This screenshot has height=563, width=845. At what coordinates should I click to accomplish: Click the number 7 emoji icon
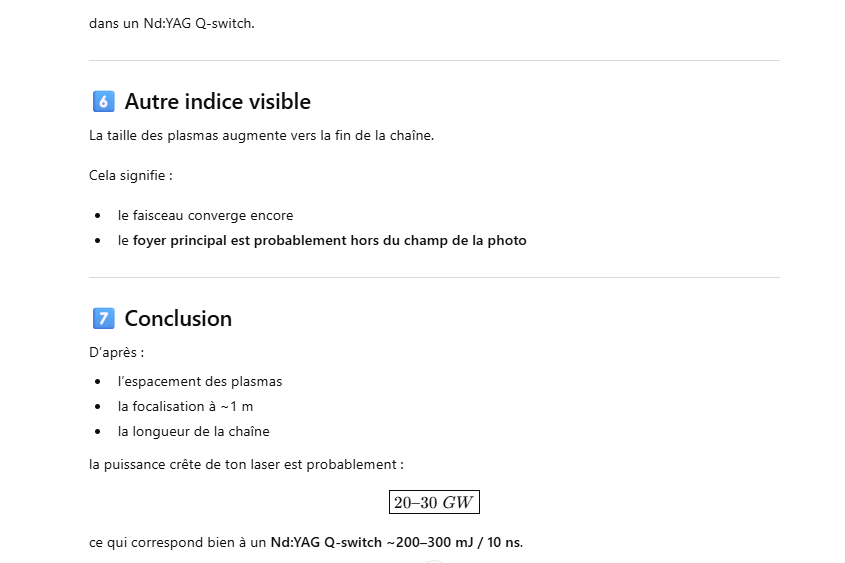(102, 318)
